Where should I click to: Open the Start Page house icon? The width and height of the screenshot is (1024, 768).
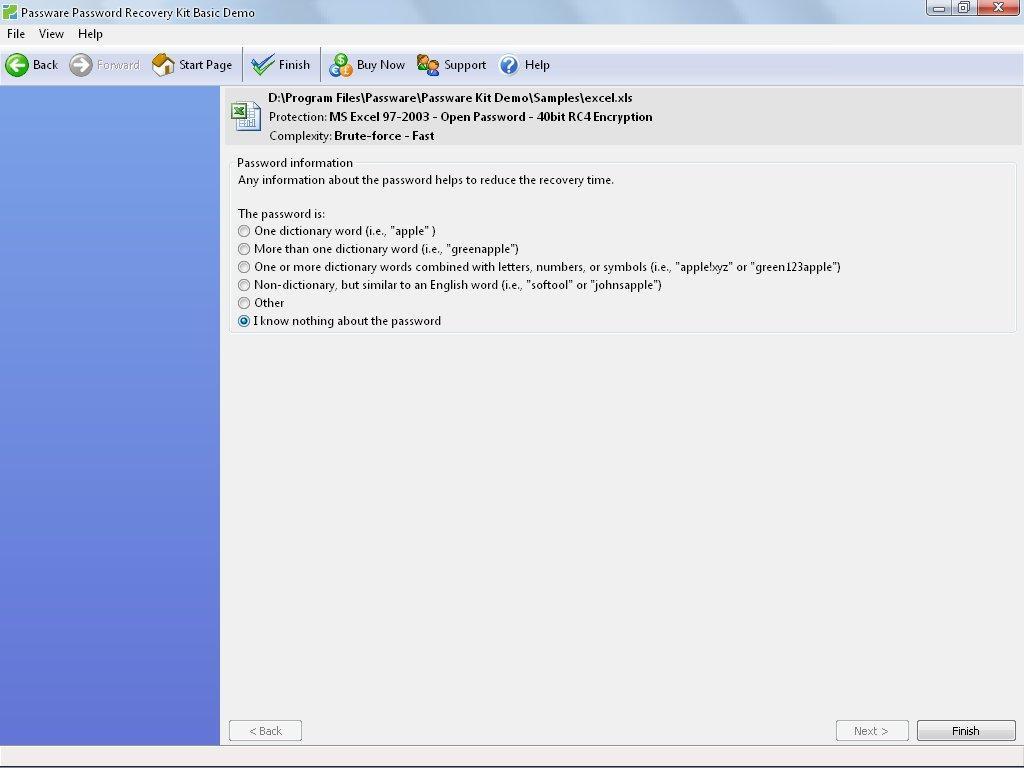pos(163,65)
